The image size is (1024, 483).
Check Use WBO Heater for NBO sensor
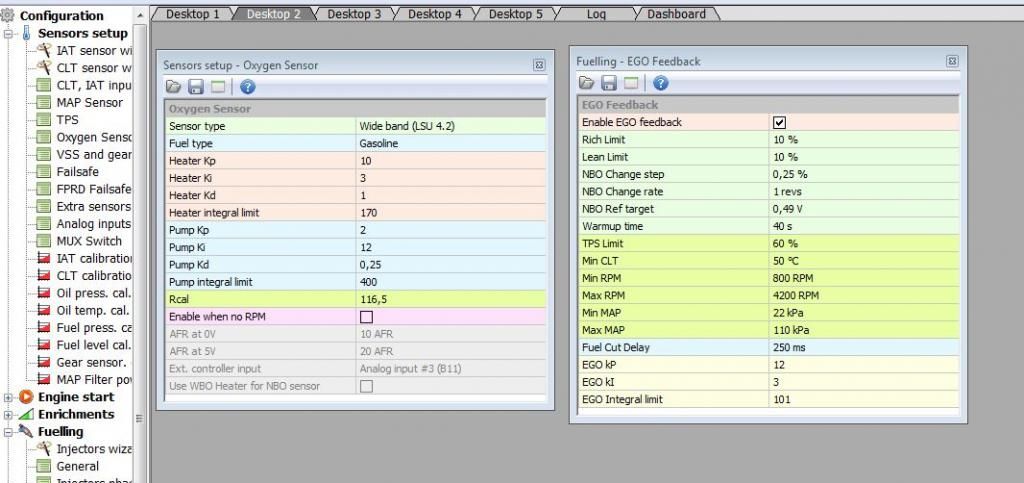pos(366,386)
